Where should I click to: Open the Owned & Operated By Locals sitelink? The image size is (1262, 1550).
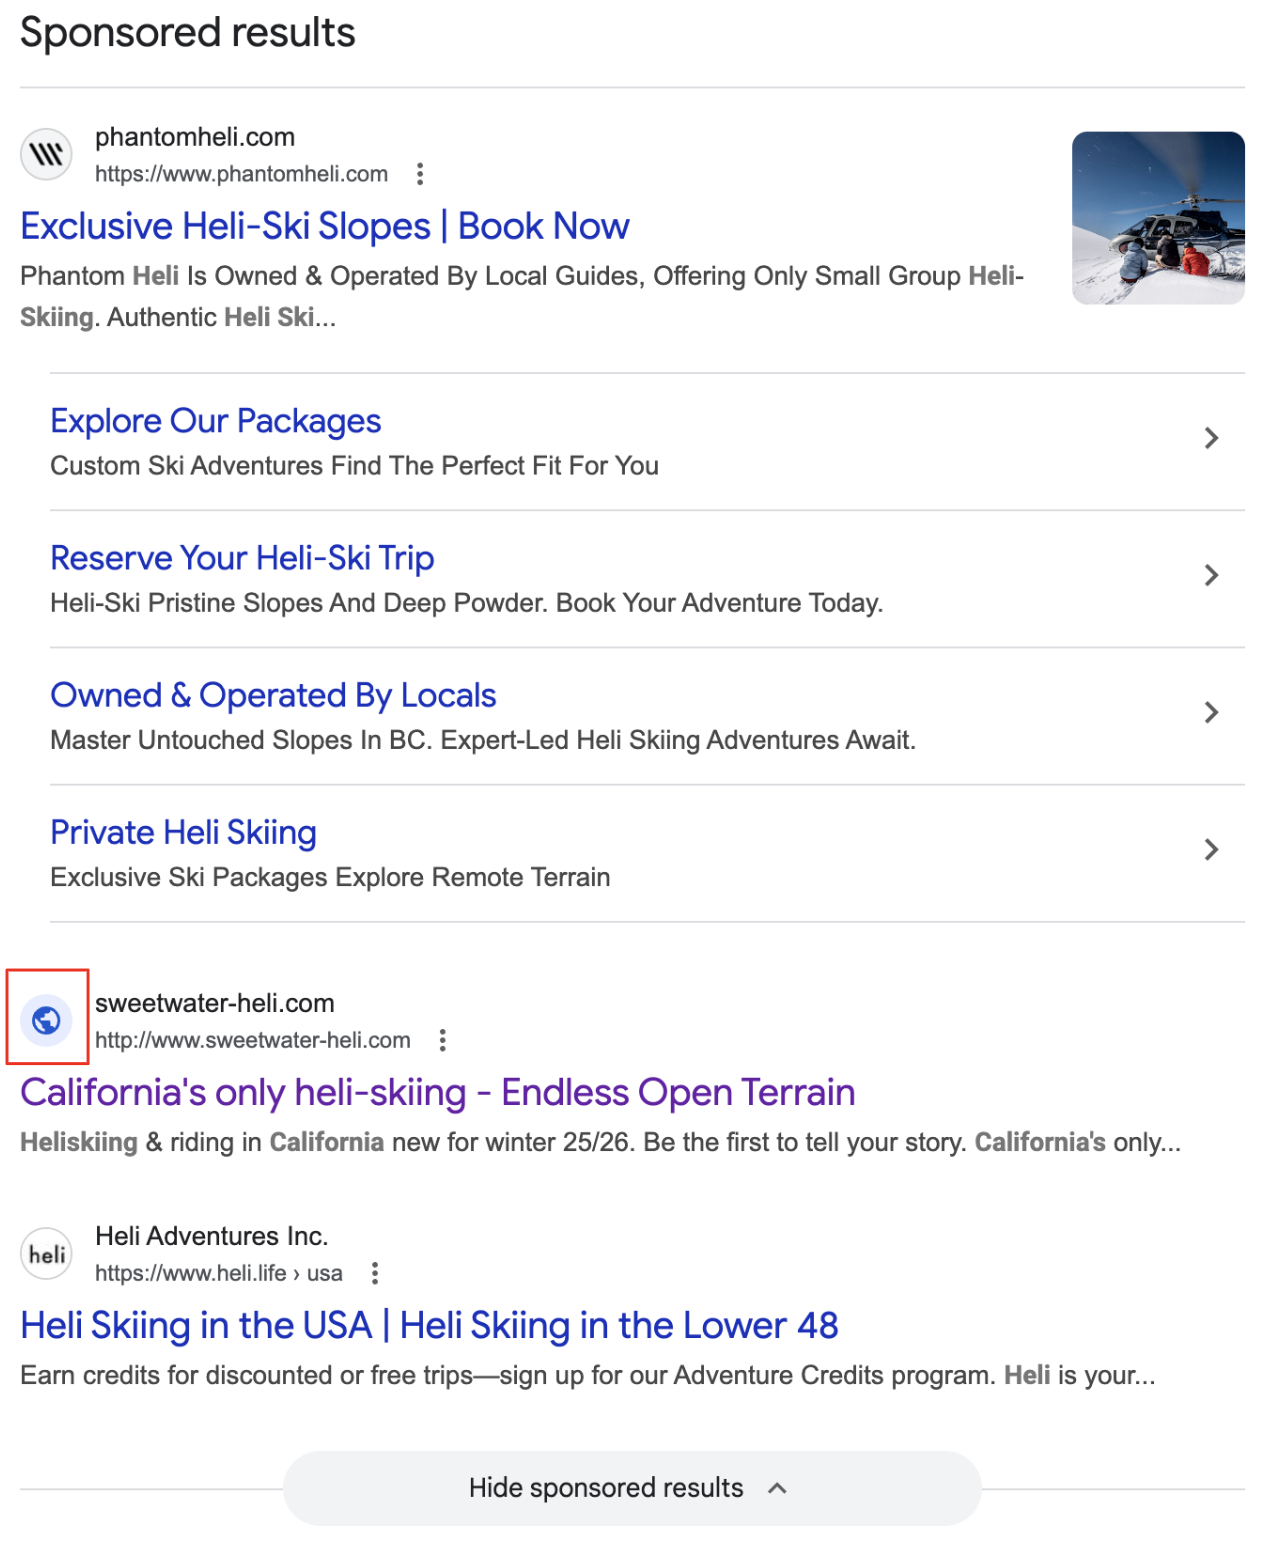(x=273, y=695)
